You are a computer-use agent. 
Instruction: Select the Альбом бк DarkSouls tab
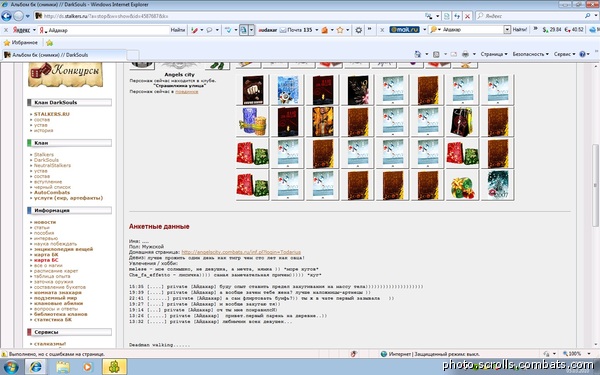(x=64, y=55)
